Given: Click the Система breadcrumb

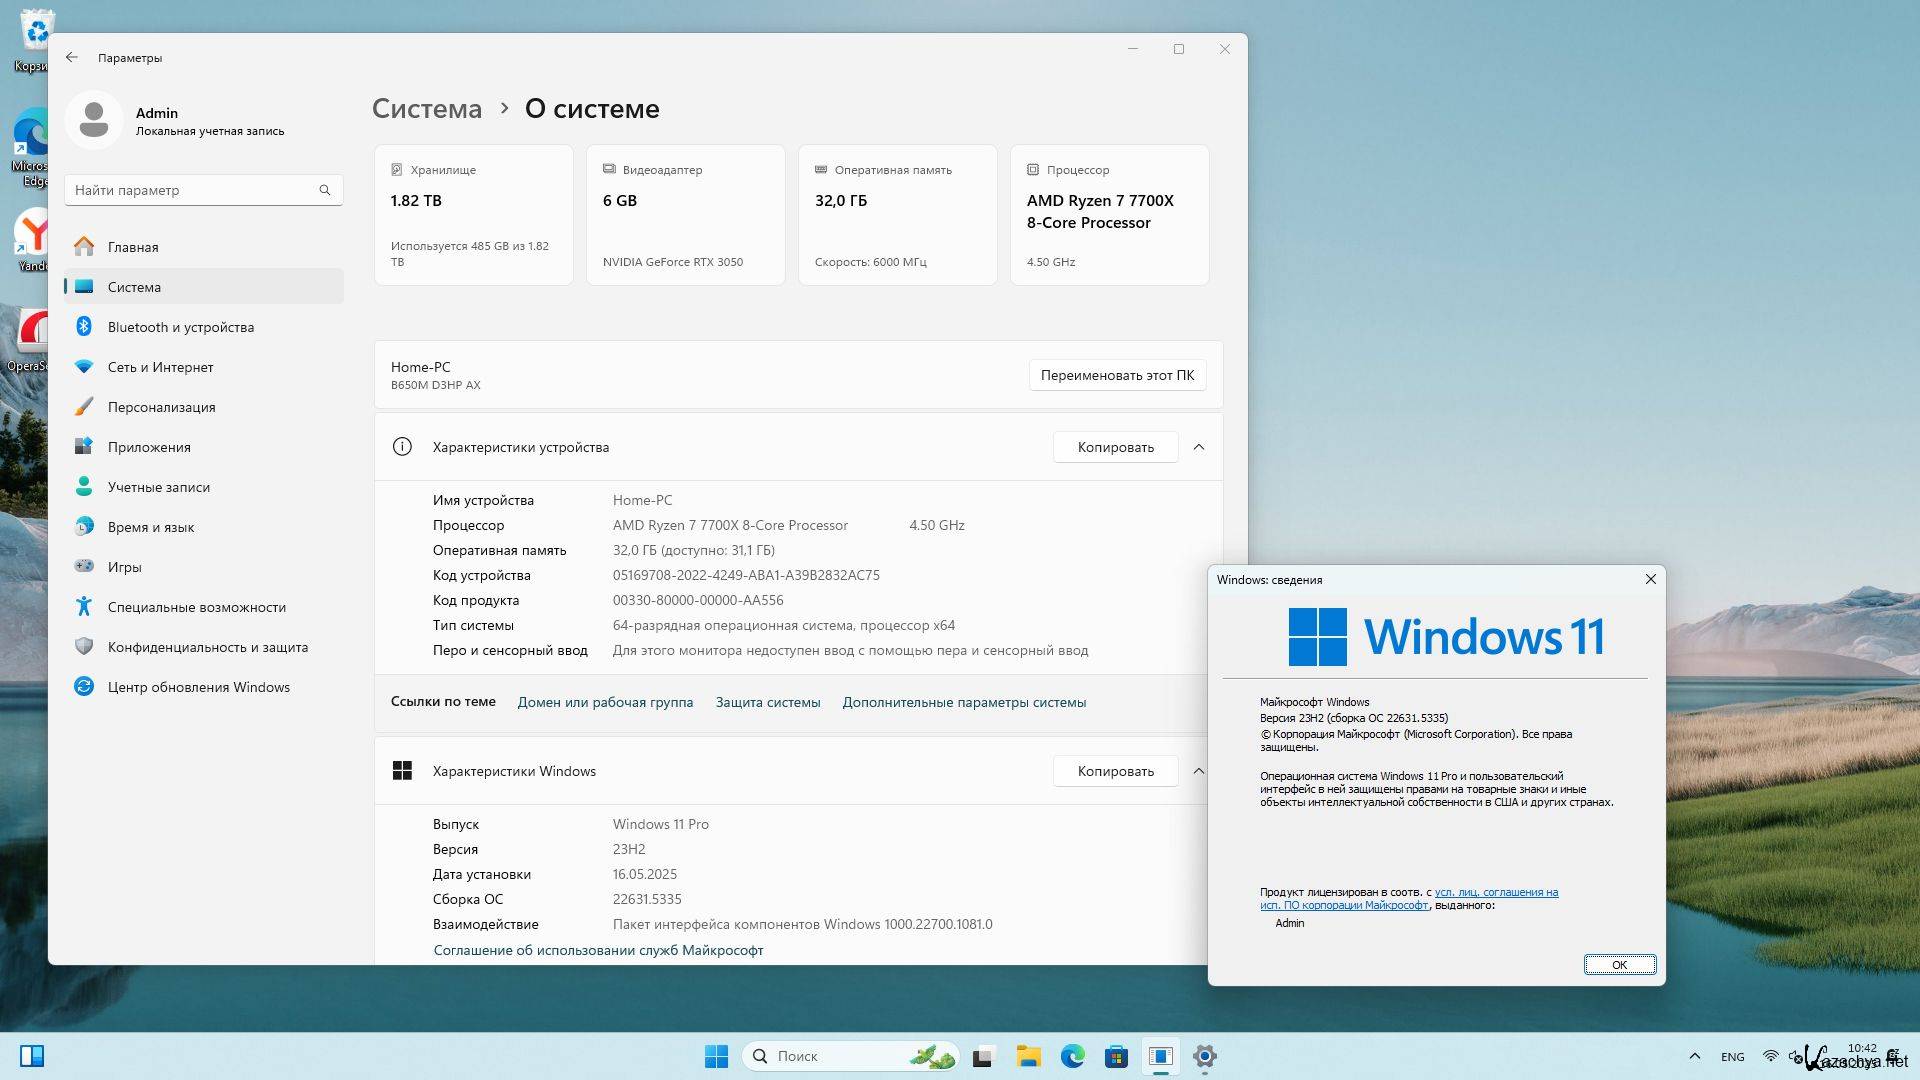Looking at the screenshot, I should 426,108.
